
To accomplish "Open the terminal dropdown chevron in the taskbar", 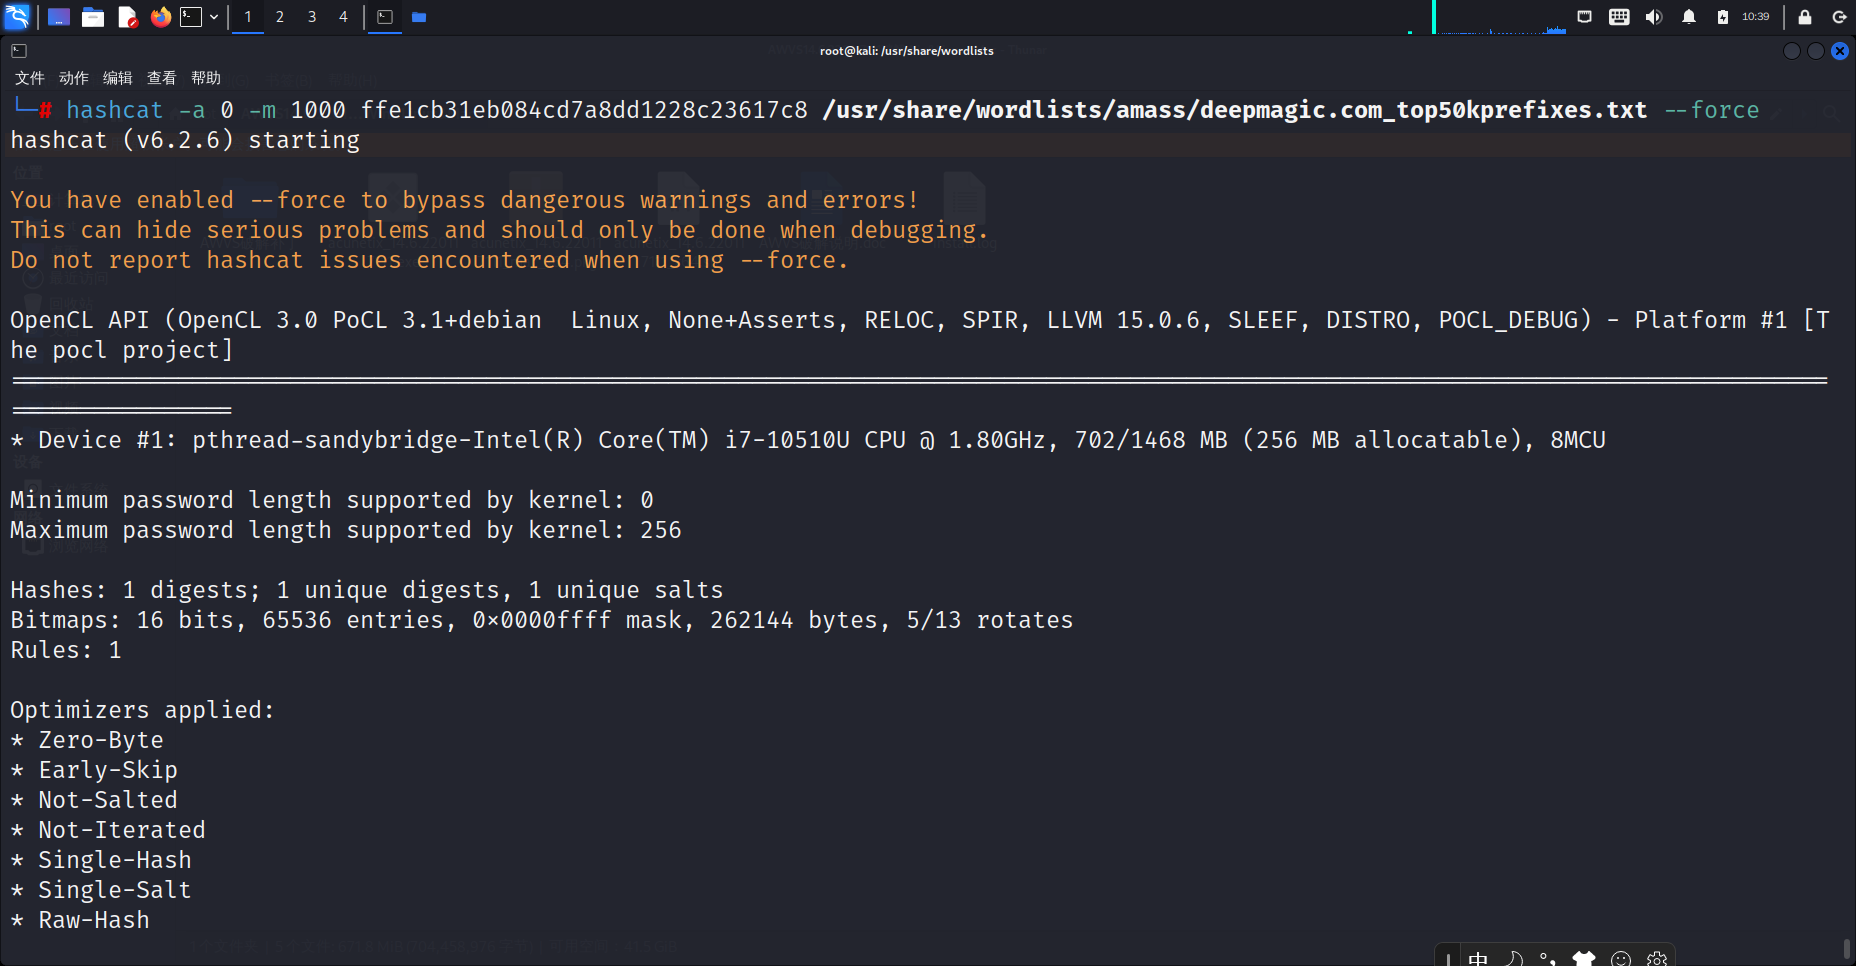I will (213, 17).
